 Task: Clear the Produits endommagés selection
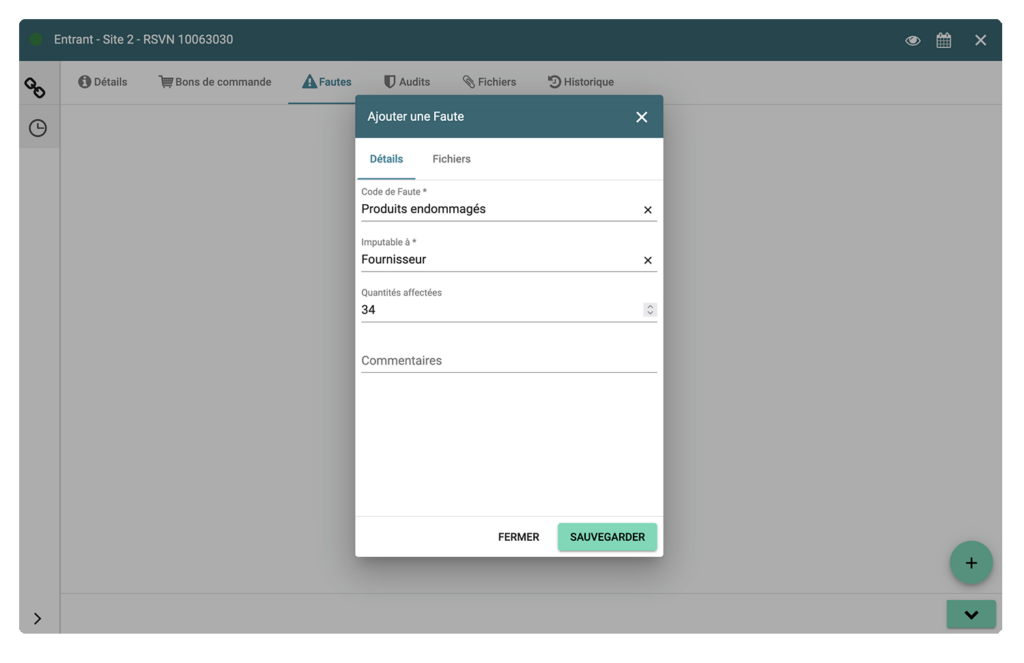pyautogui.click(x=647, y=210)
